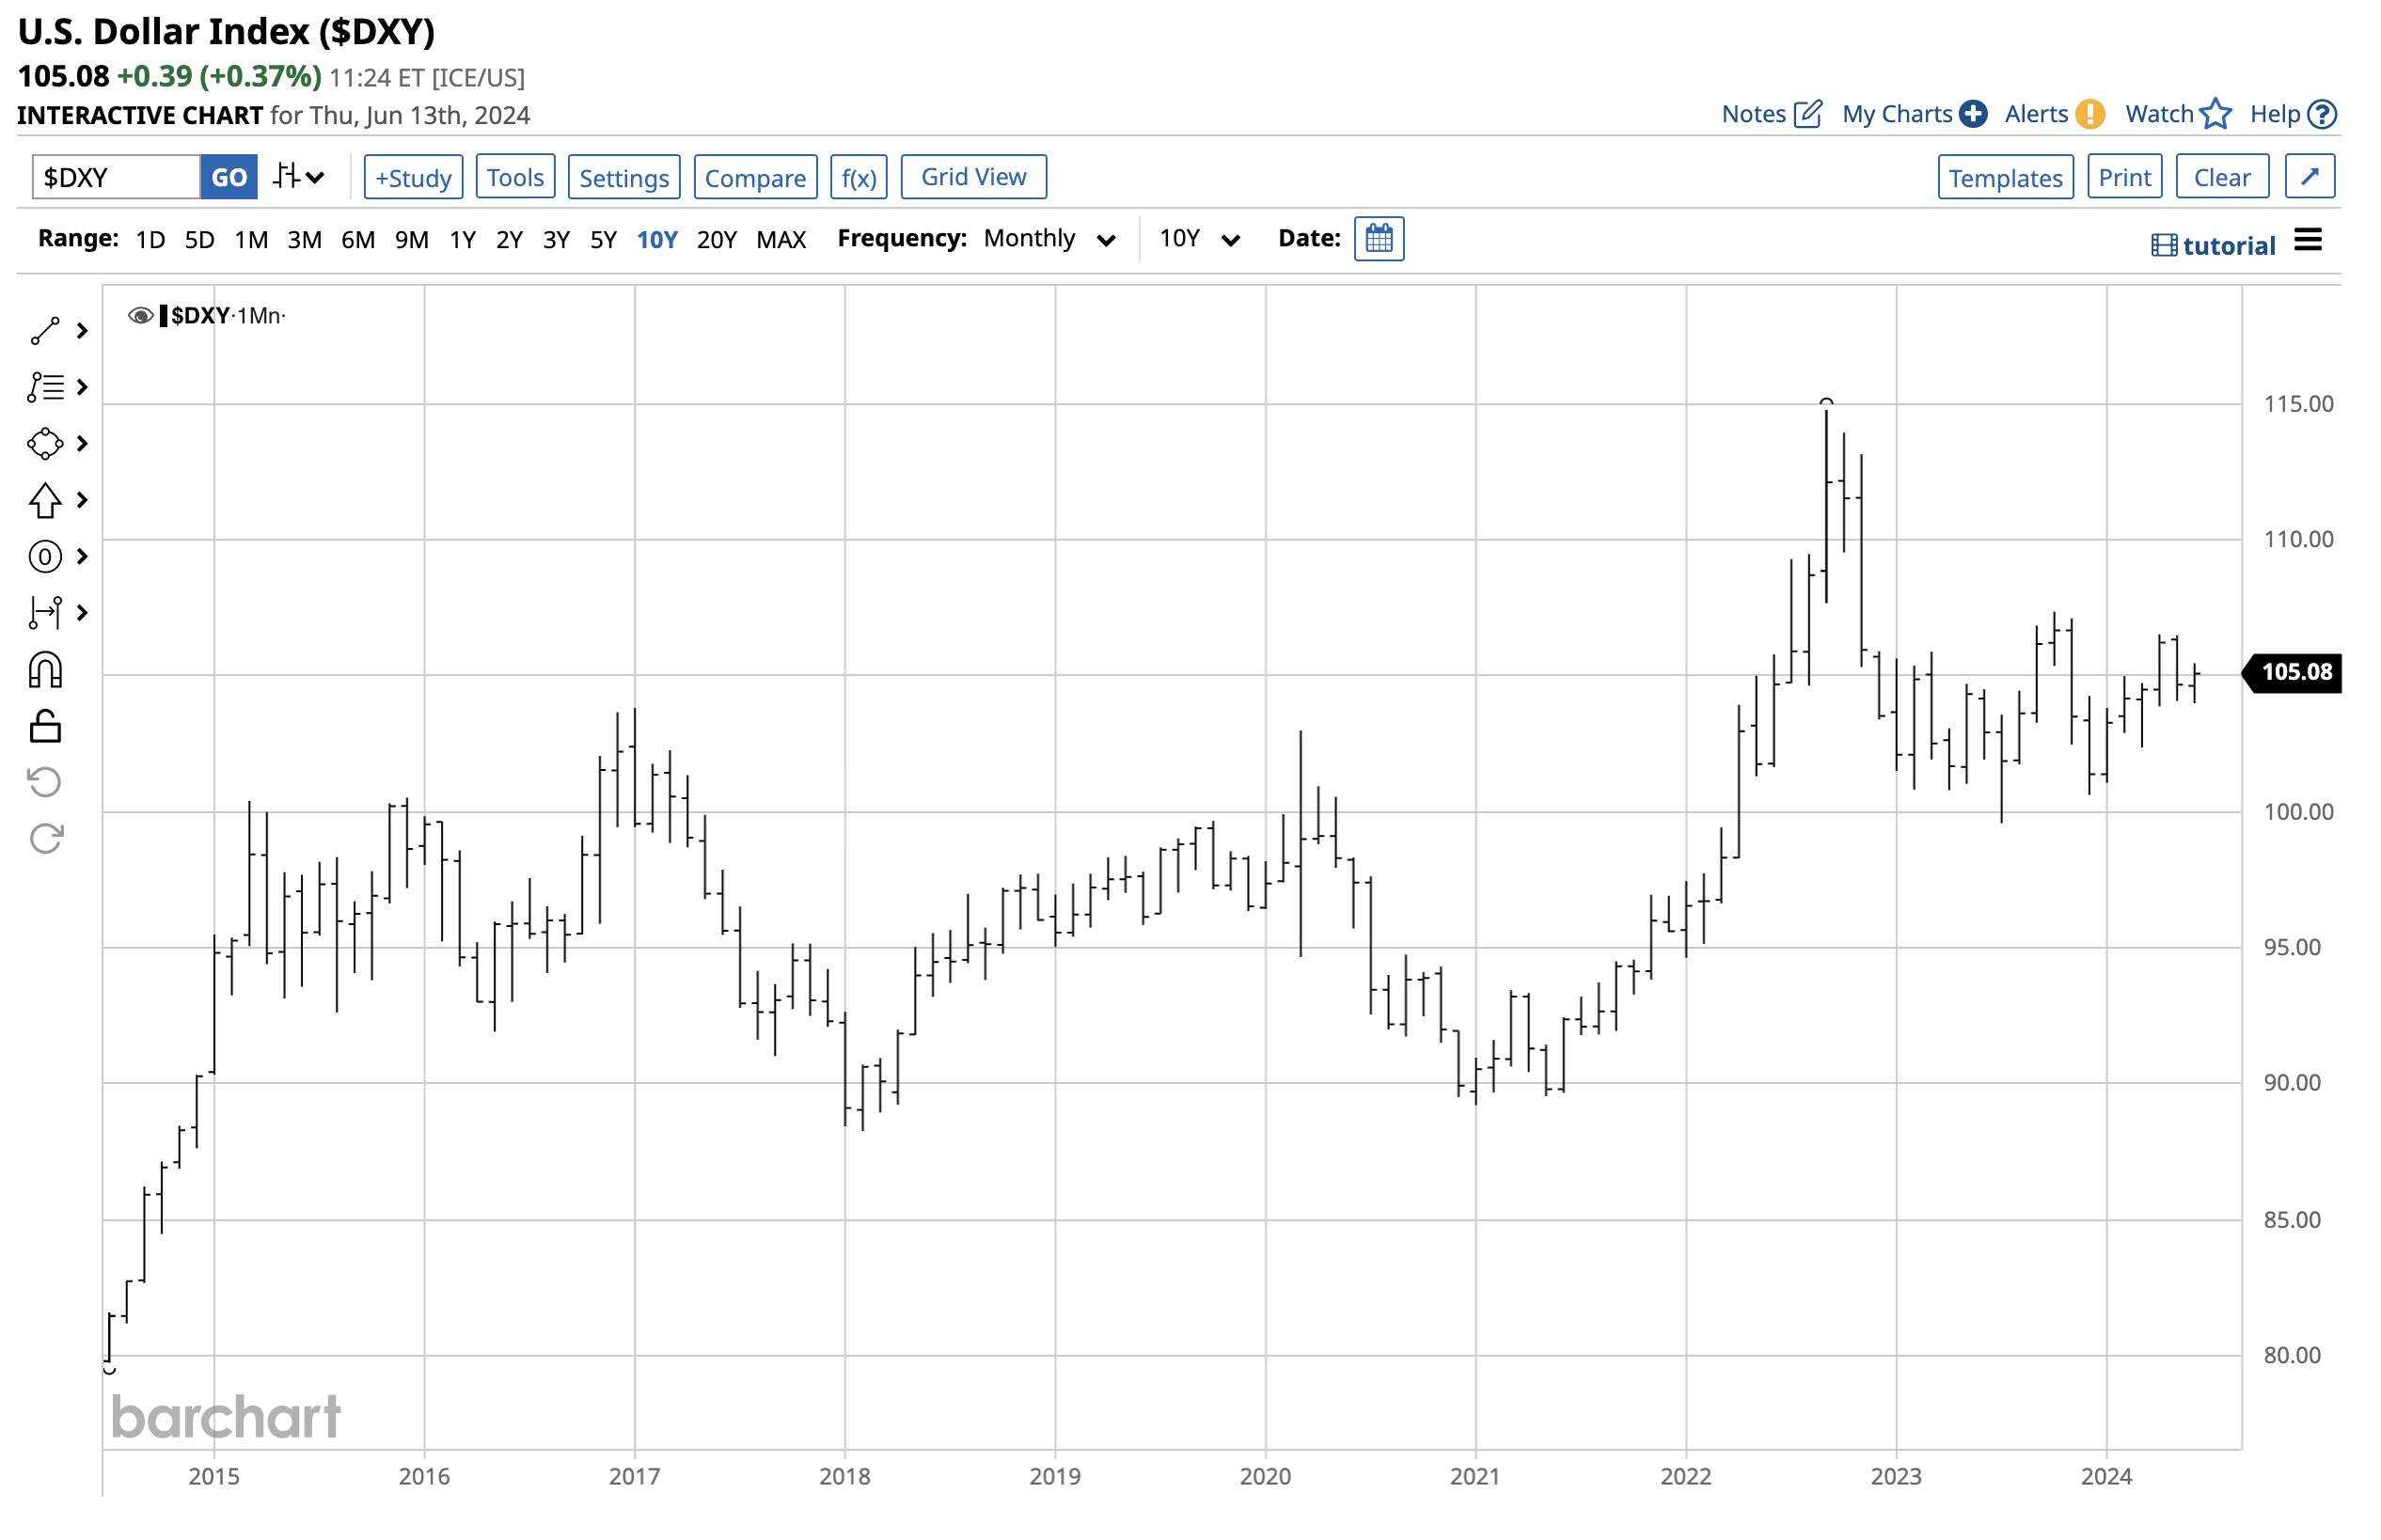Click the $DXY symbol input field
The height and width of the screenshot is (1540, 2381).
(115, 177)
